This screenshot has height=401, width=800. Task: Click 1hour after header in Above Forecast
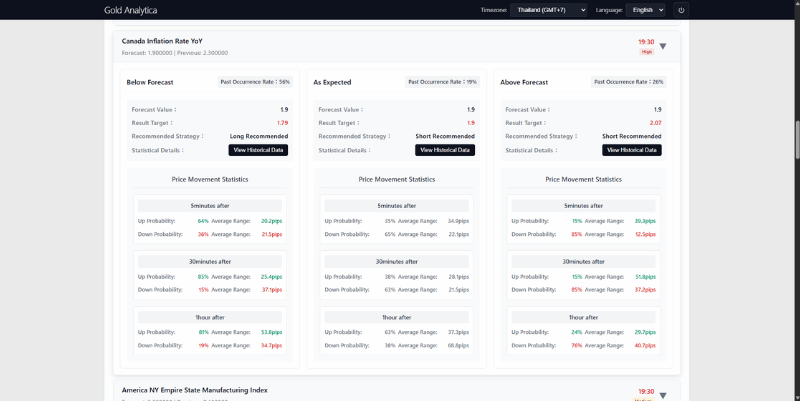click(583, 317)
